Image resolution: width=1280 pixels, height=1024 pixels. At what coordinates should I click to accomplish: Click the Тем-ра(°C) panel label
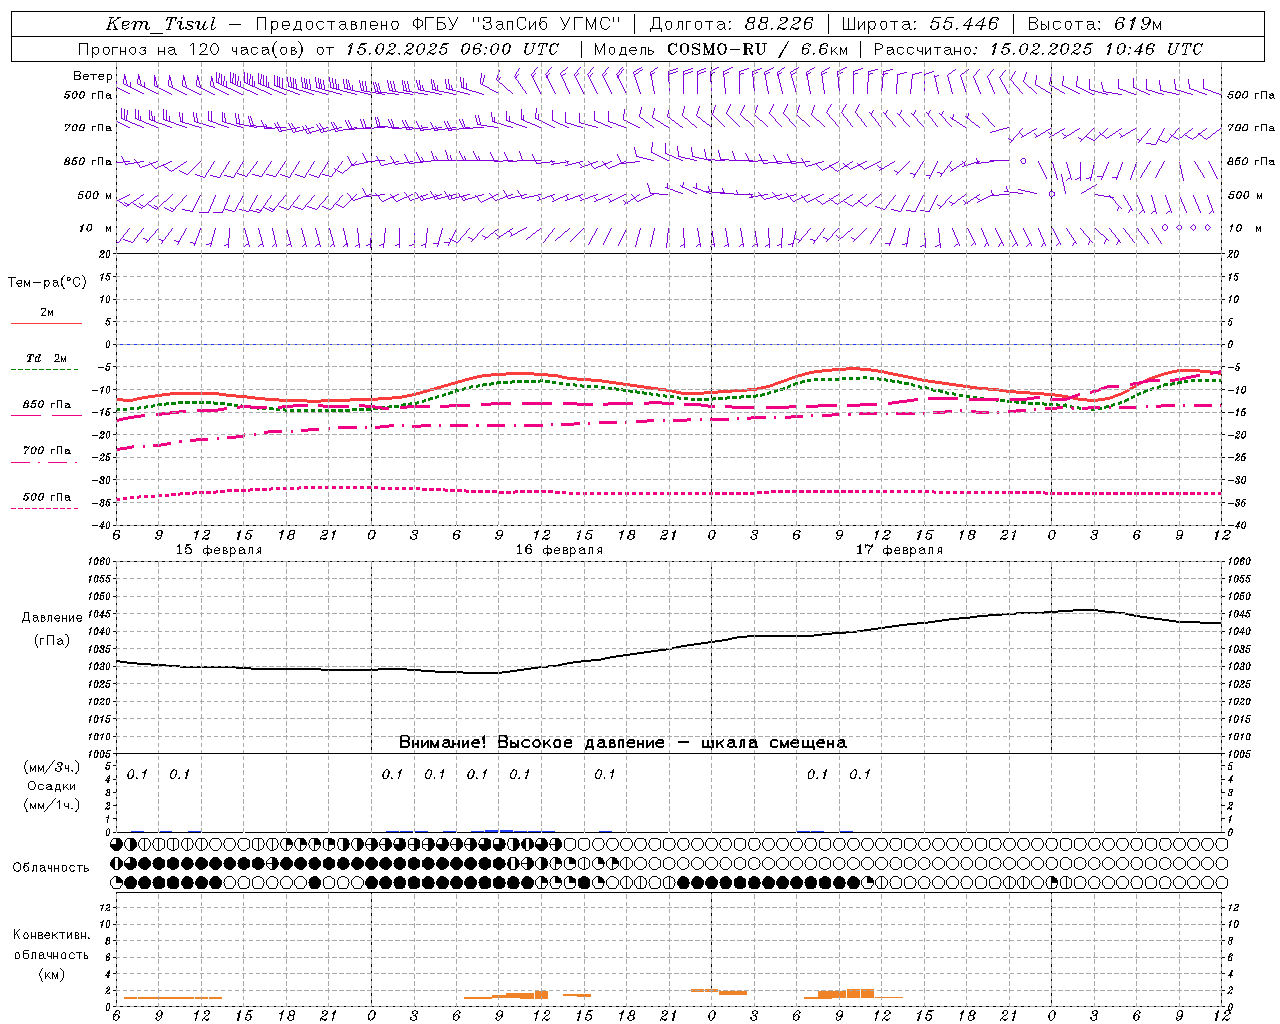tap(47, 282)
